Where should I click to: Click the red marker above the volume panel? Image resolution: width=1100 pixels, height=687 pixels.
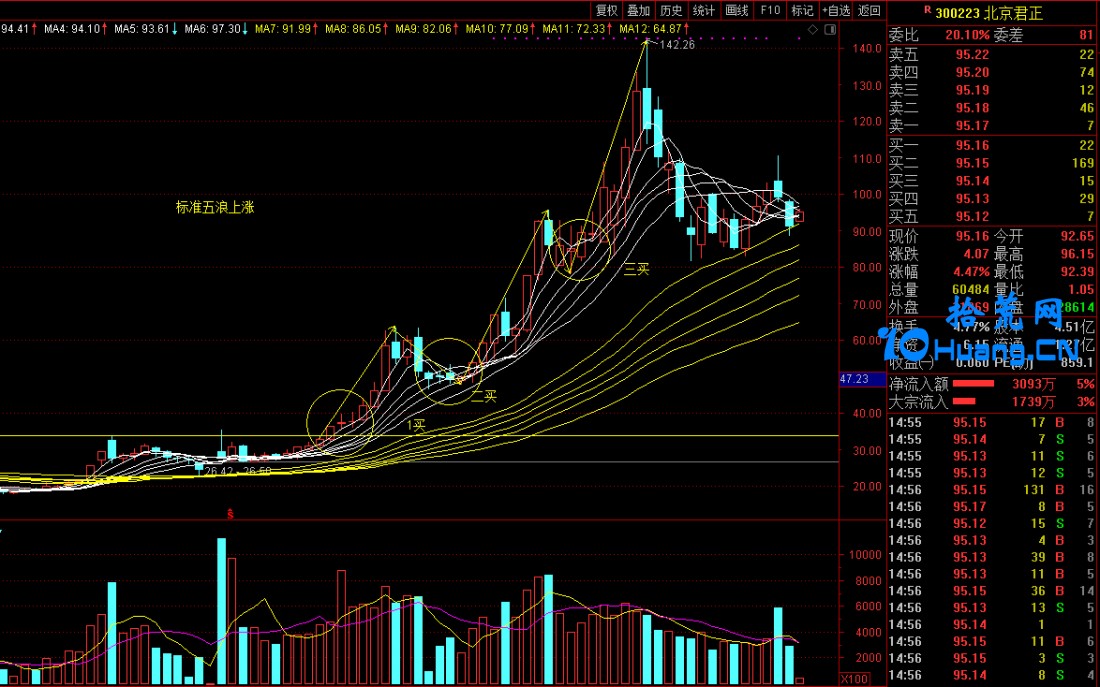click(x=230, y=514)
